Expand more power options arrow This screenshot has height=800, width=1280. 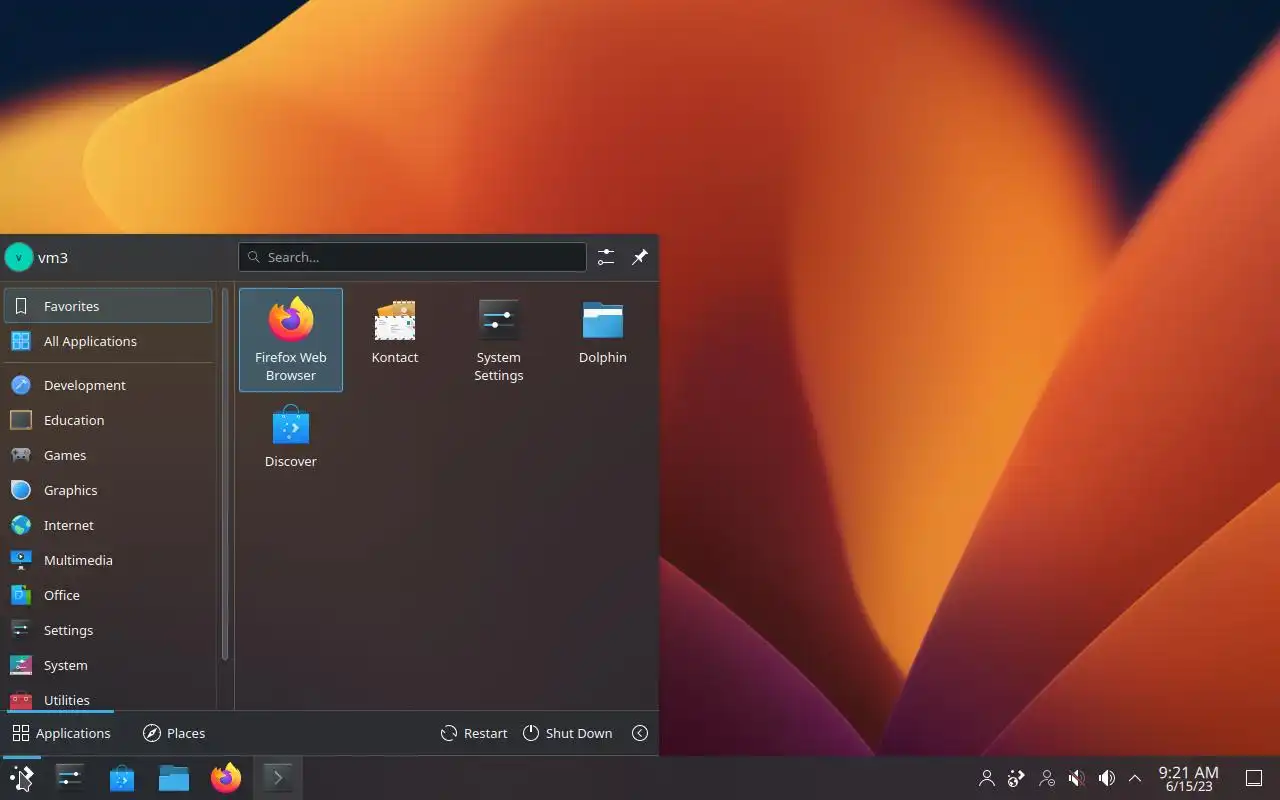click(x=640, y=733)
